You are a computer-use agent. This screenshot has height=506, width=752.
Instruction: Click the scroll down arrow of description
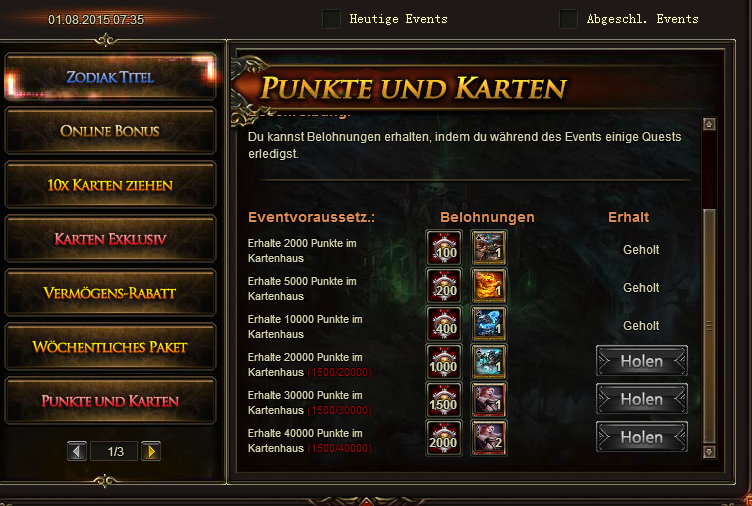coord(709,452)
